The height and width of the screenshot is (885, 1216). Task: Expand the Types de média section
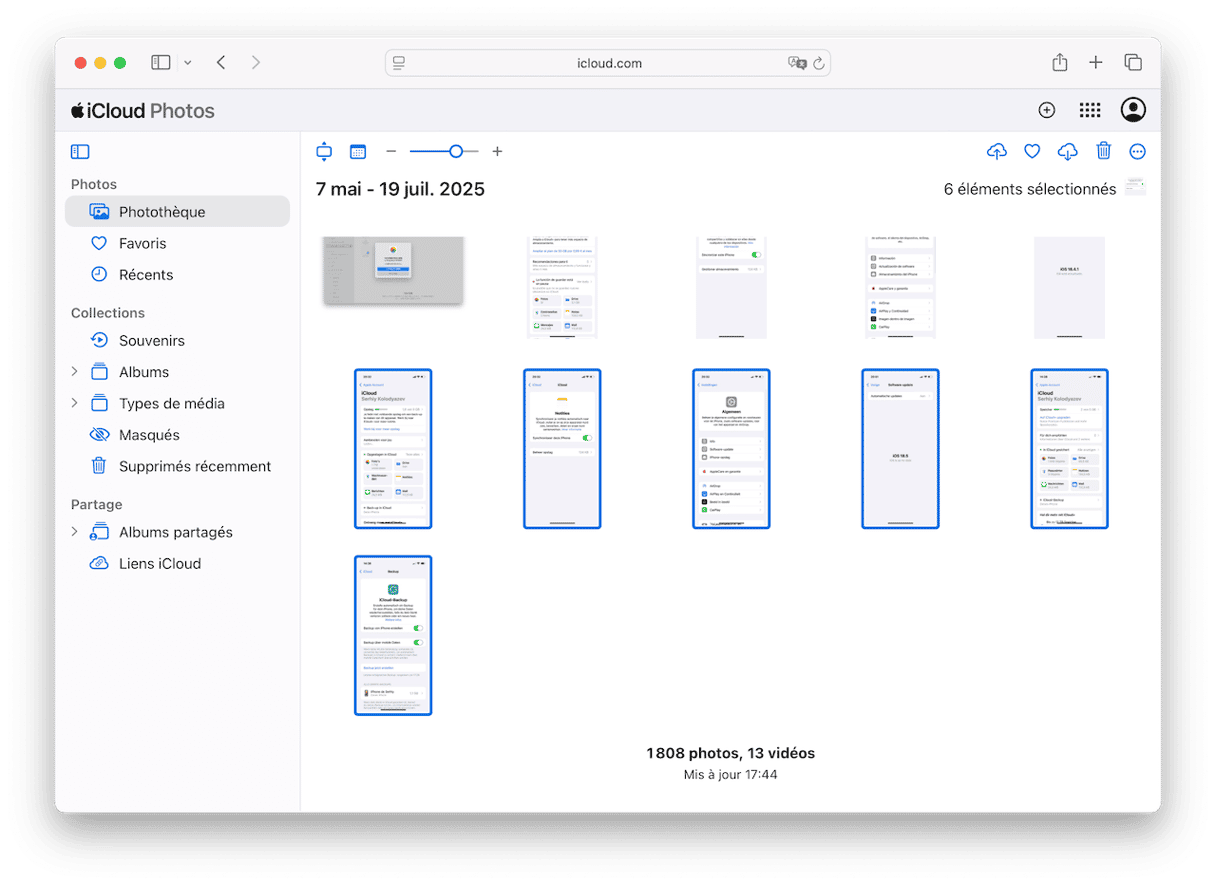click(74, 403)
